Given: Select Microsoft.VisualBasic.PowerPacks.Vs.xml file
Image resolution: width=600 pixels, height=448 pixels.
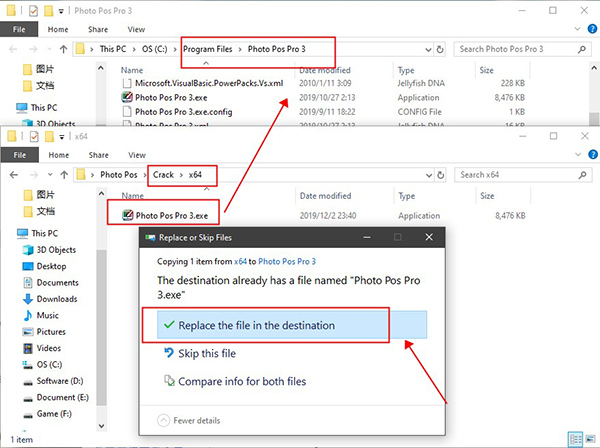Looking at the screenshot, I should click(209, 83).
